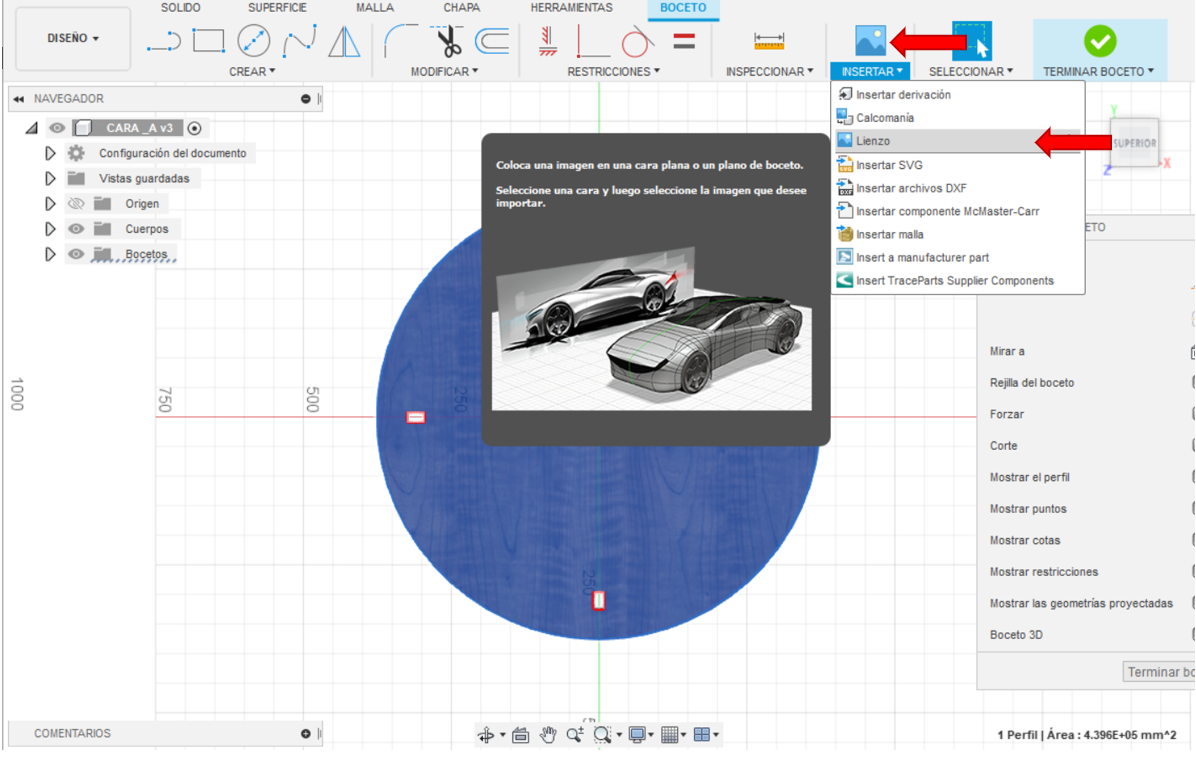The width and height of the screenshot is (1196, 757).
Task: Open the MODIFICAR dropdown menu
Action: pos(445,72)
